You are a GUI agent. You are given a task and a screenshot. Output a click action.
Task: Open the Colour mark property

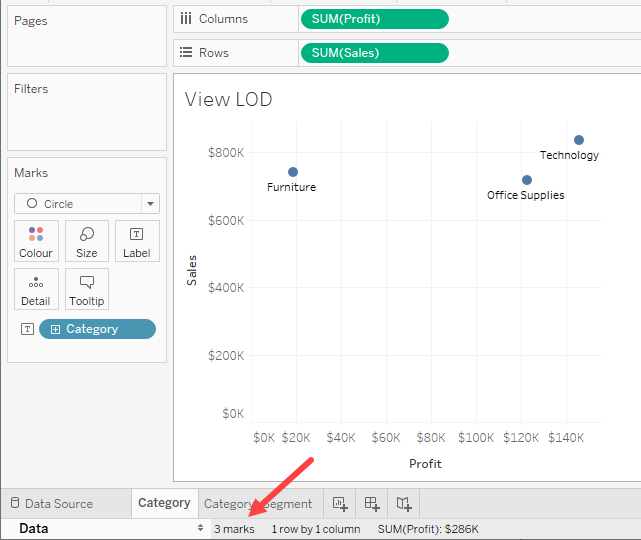36,241
